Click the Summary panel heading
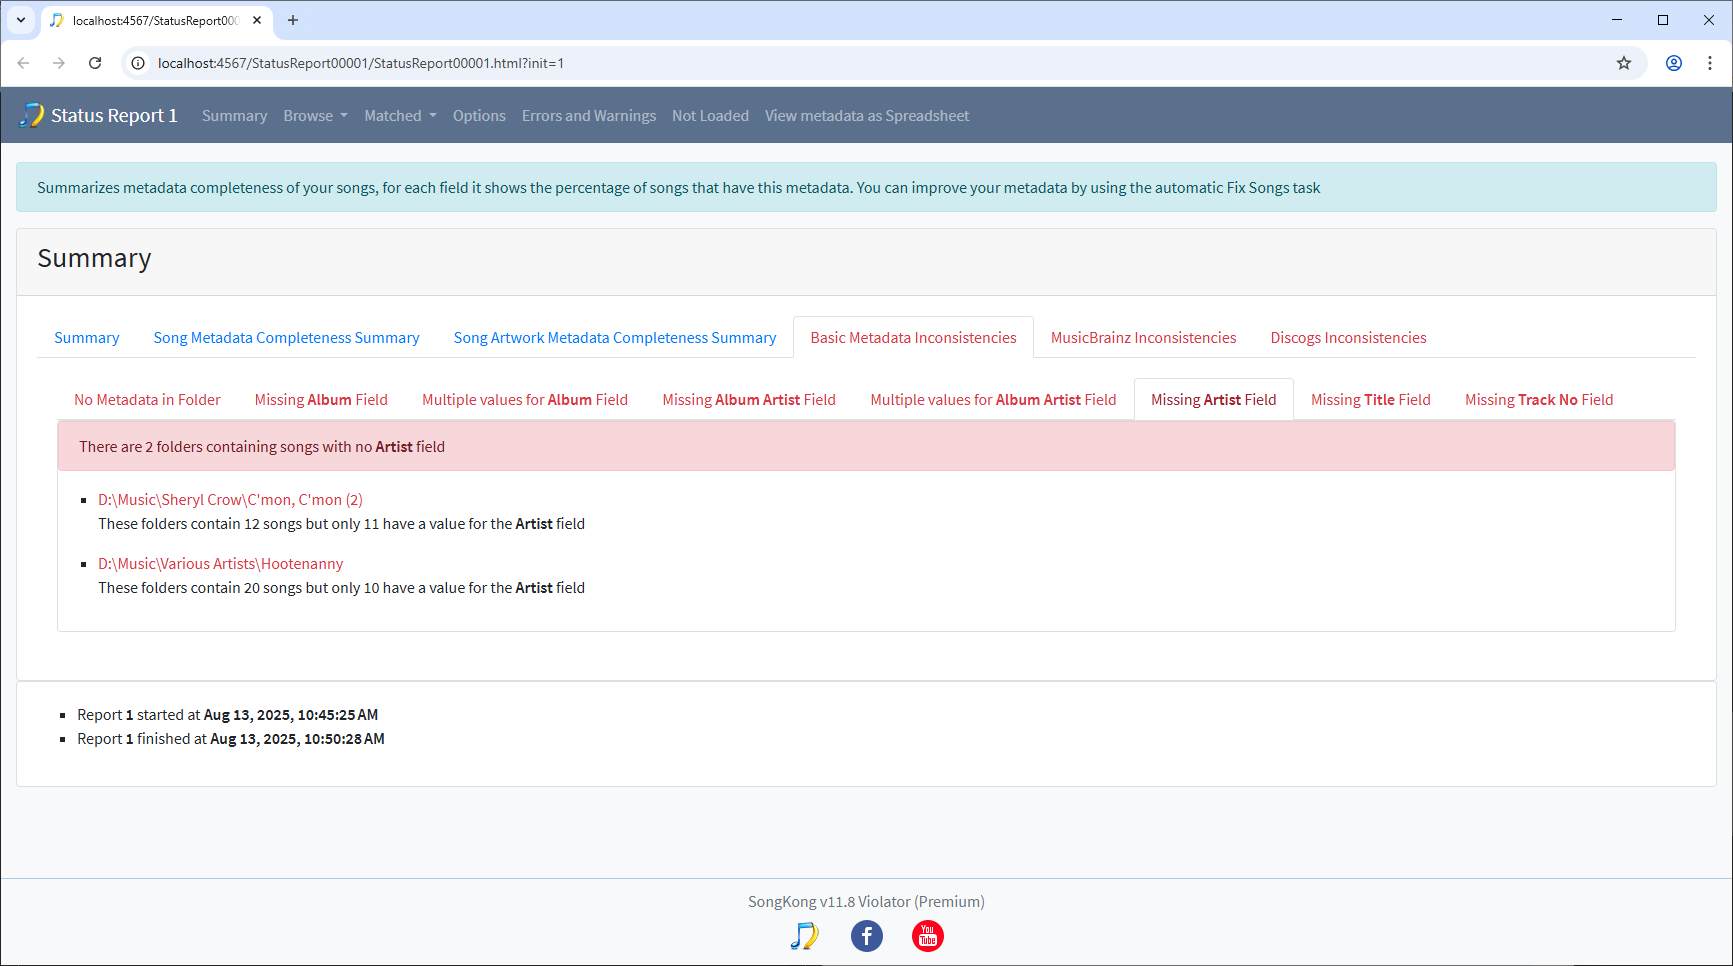 [94, 258]
